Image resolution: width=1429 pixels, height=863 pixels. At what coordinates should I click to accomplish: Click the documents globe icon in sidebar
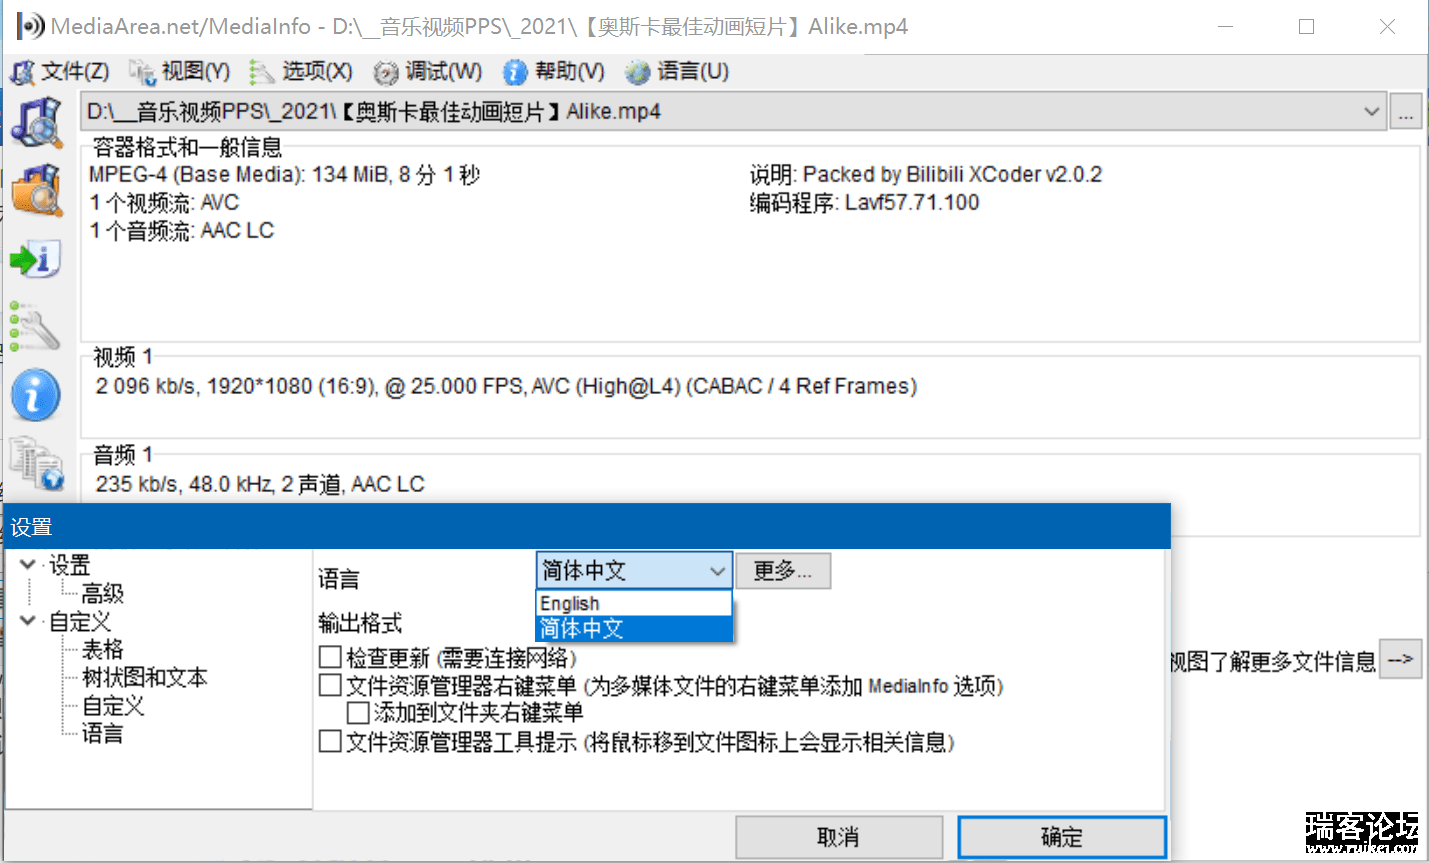pos(37,465)
